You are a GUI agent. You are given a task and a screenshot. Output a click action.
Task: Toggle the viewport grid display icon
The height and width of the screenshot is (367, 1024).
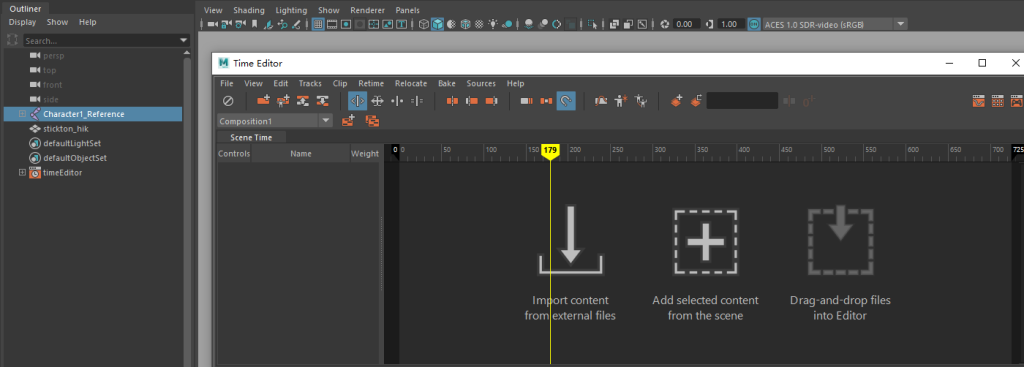click(318, 24)
